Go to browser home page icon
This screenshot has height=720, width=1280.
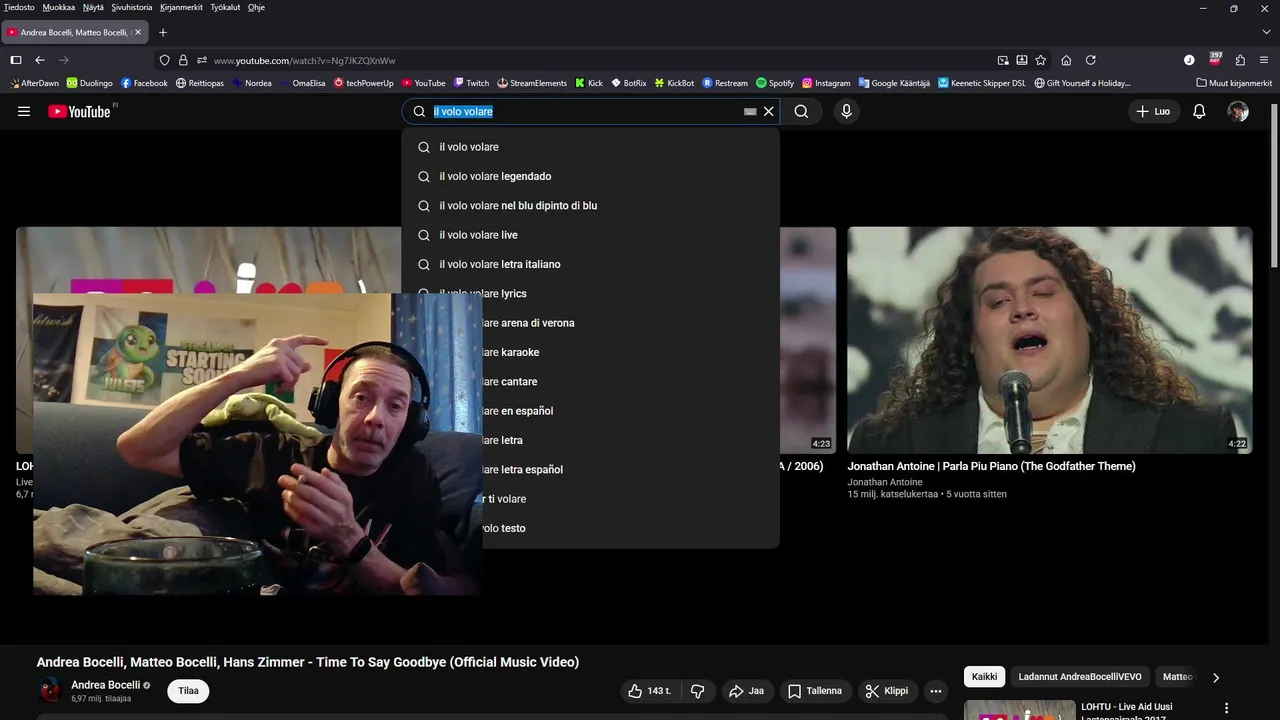point(1066,60)
